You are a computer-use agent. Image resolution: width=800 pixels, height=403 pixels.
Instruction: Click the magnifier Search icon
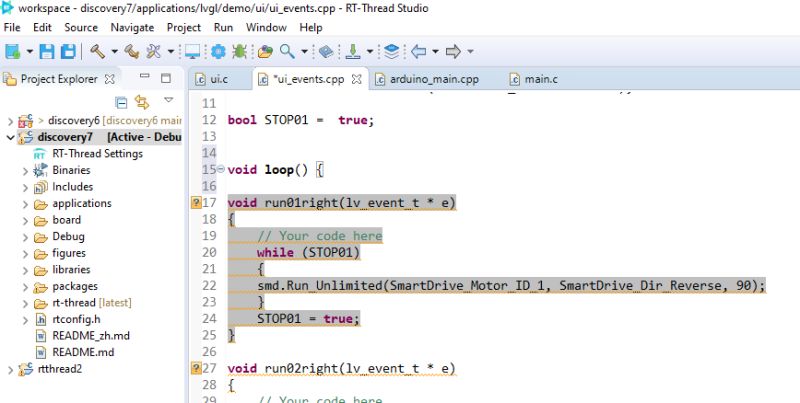pyautogui.click(x=287, y=51)
